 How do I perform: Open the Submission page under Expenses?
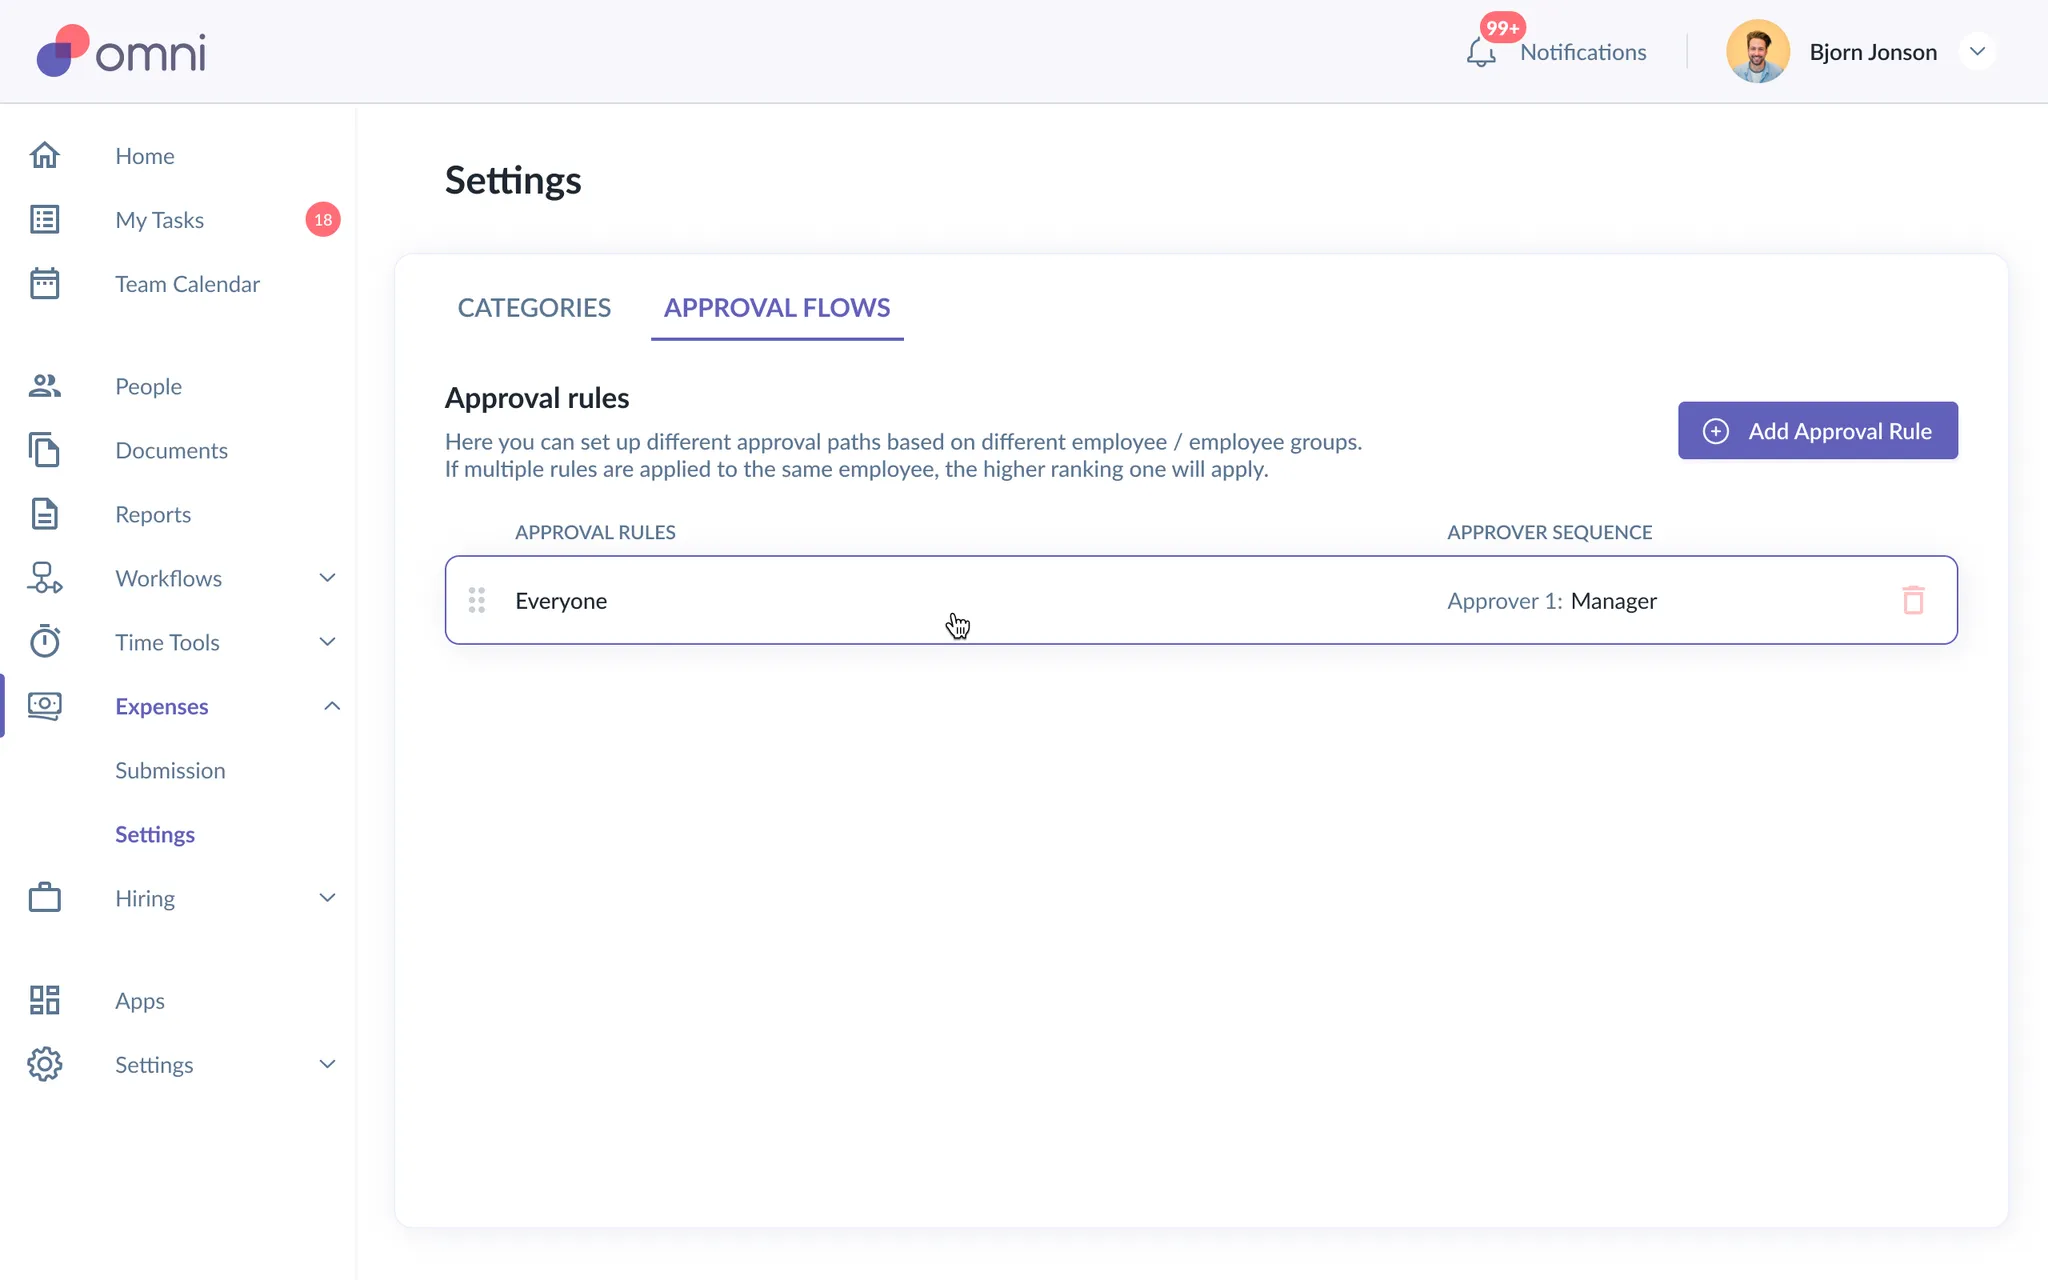(170, 770)
